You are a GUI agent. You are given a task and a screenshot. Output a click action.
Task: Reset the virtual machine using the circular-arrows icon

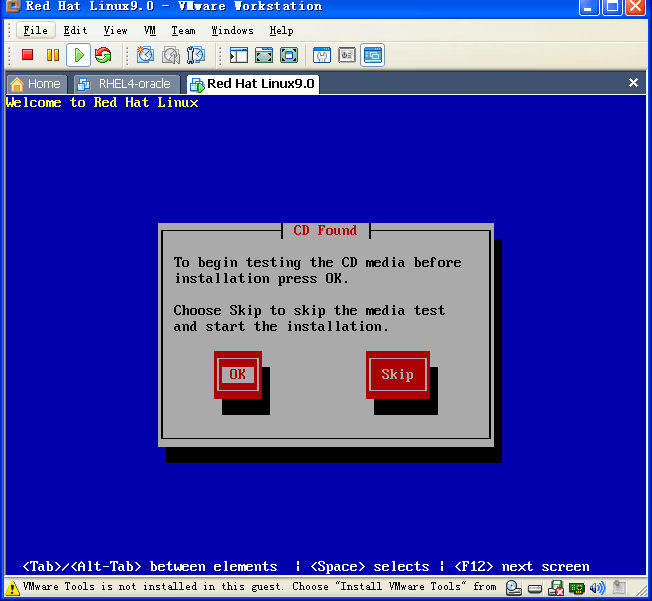(x=103, y=55)
